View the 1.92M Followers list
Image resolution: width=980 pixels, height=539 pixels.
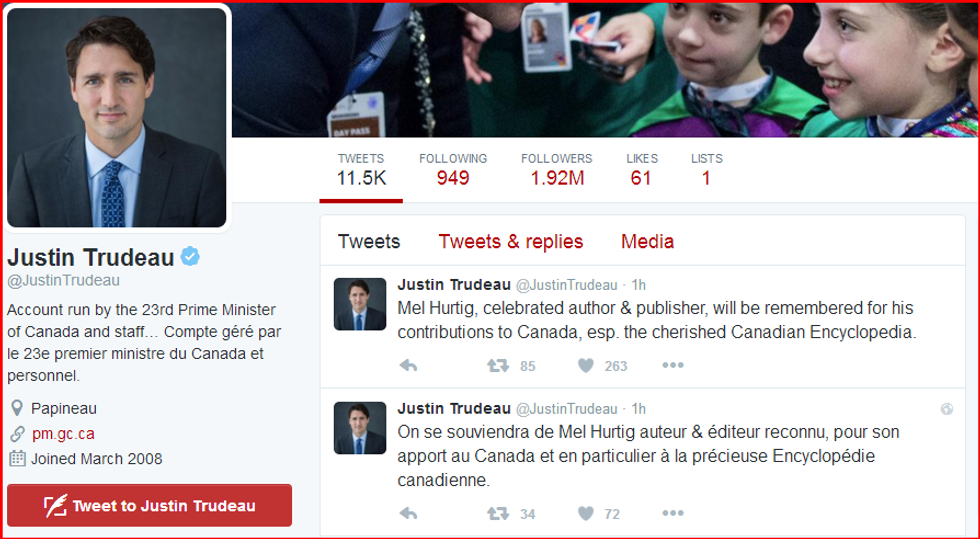click(557, 169)
